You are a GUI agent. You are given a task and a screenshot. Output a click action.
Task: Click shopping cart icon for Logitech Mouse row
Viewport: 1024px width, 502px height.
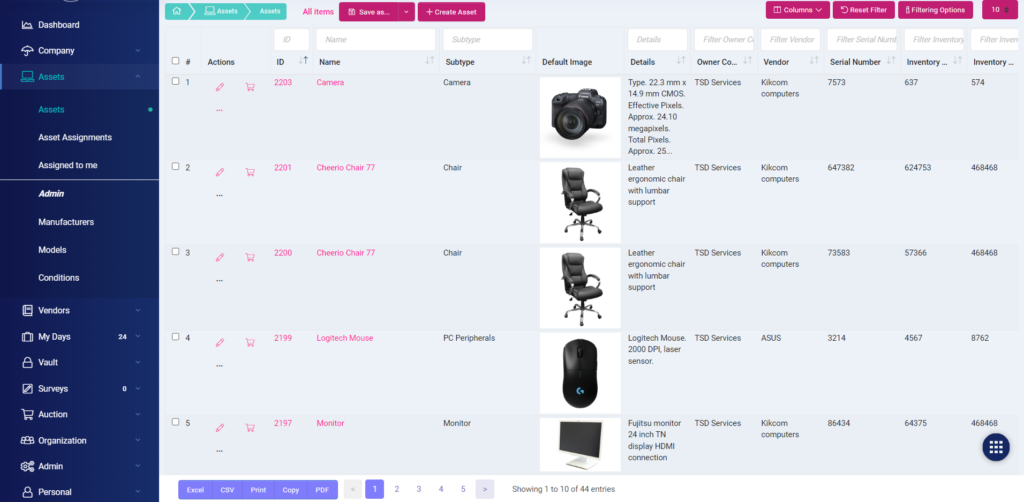click(249, 343)
